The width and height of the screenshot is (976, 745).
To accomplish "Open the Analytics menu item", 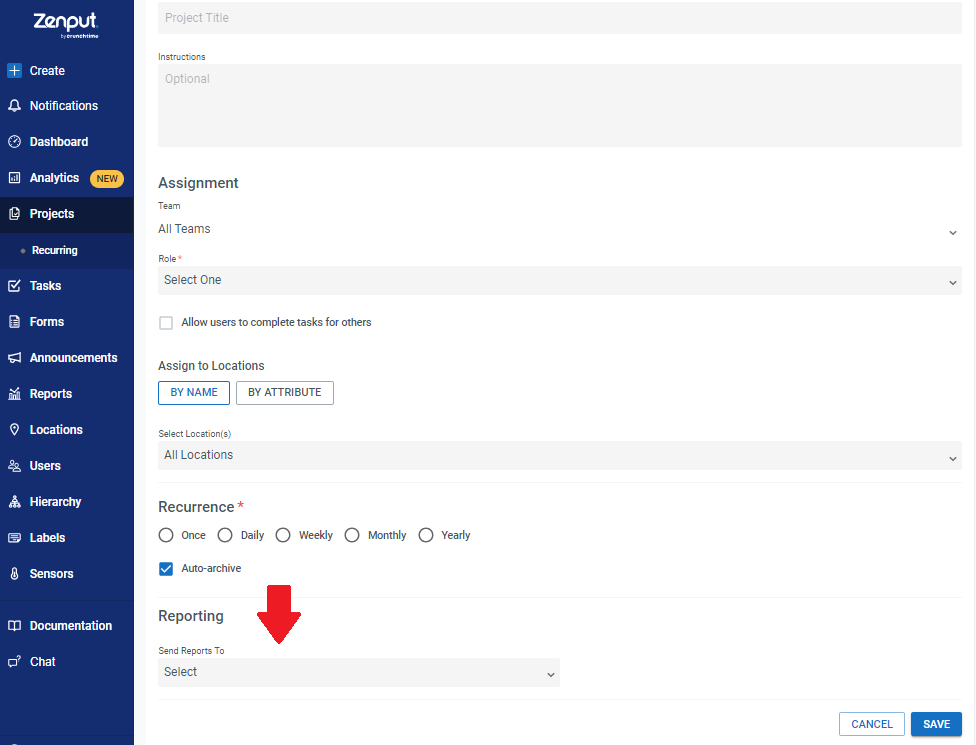I will pos(54,178).
